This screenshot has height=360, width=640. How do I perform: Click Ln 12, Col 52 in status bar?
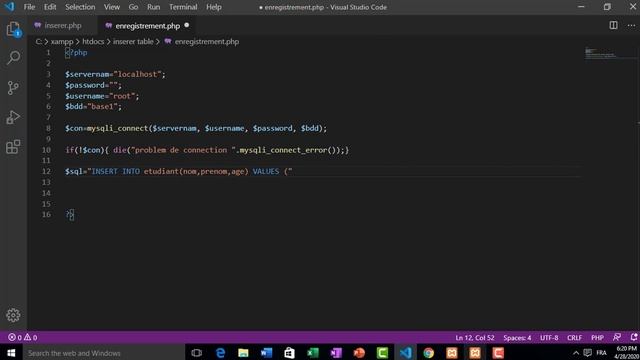[475, 338]
